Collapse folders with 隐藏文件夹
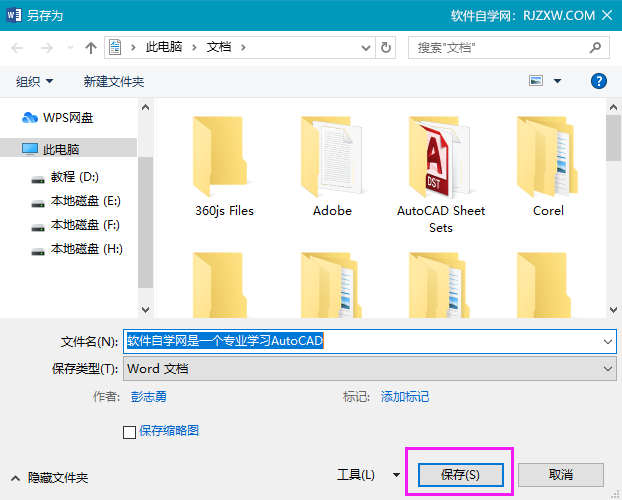 click(x=50, y=478)
